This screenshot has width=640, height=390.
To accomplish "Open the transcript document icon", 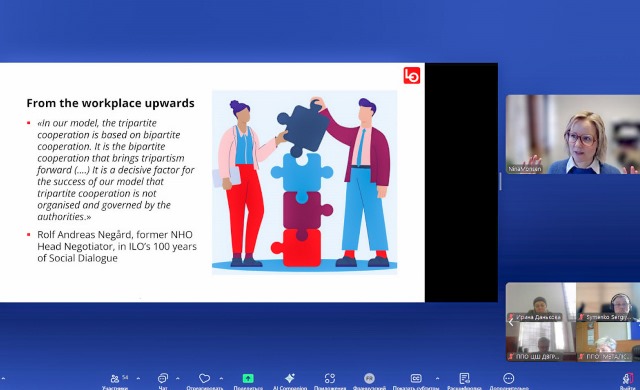I will [x=464, y=379].
